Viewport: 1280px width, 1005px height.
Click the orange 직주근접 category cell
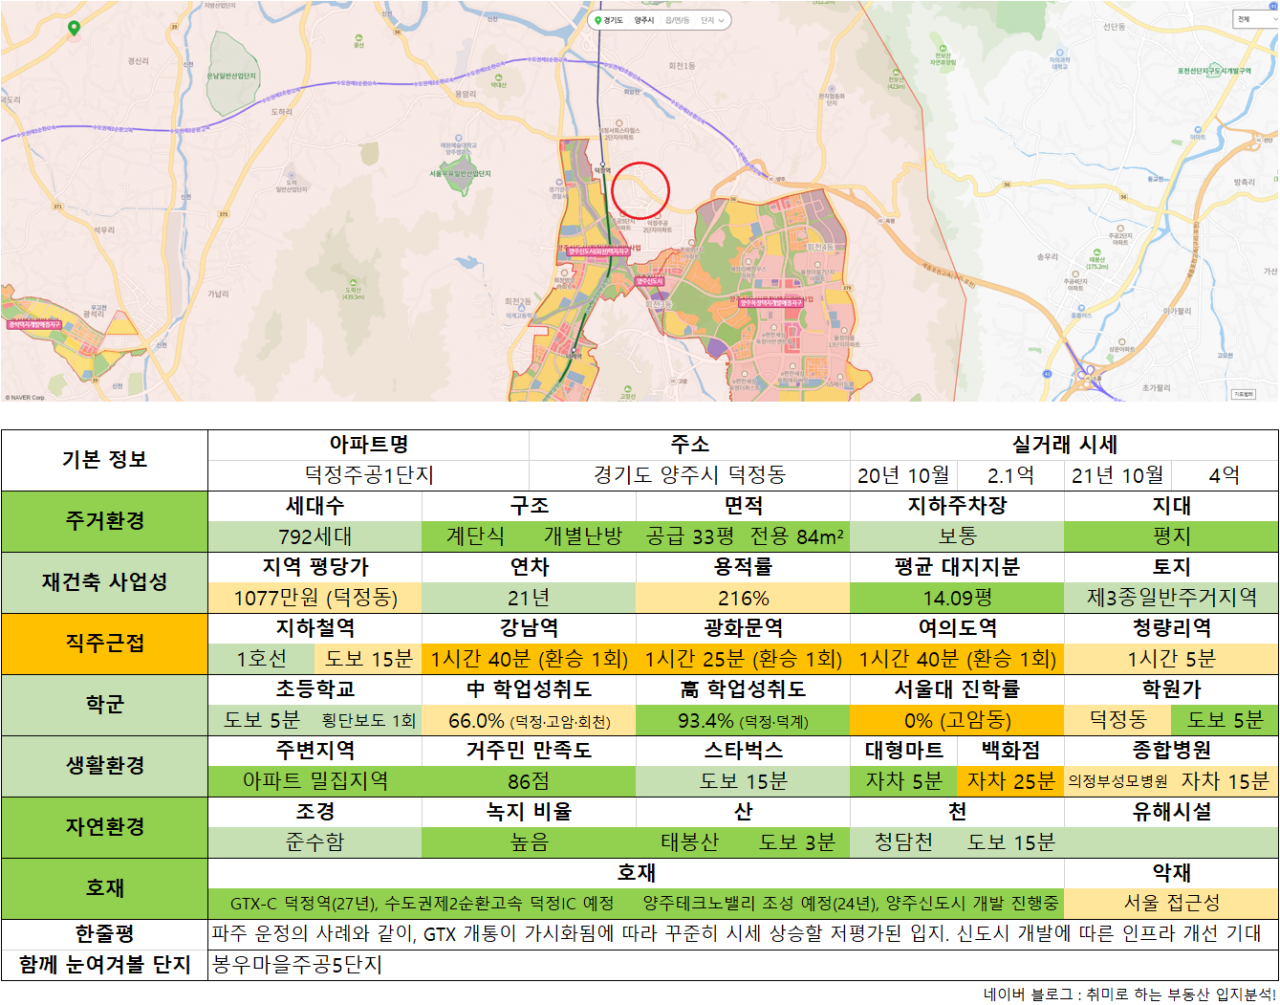(x=105, y=643)
